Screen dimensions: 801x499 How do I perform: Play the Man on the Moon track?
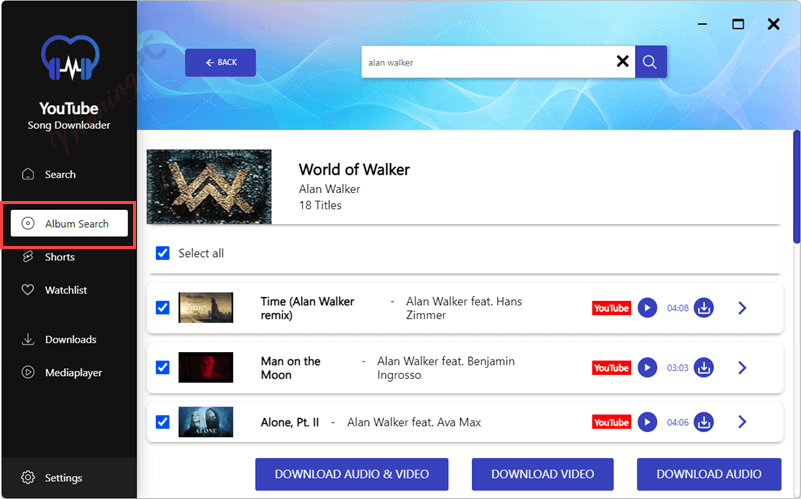click(647, 368)
